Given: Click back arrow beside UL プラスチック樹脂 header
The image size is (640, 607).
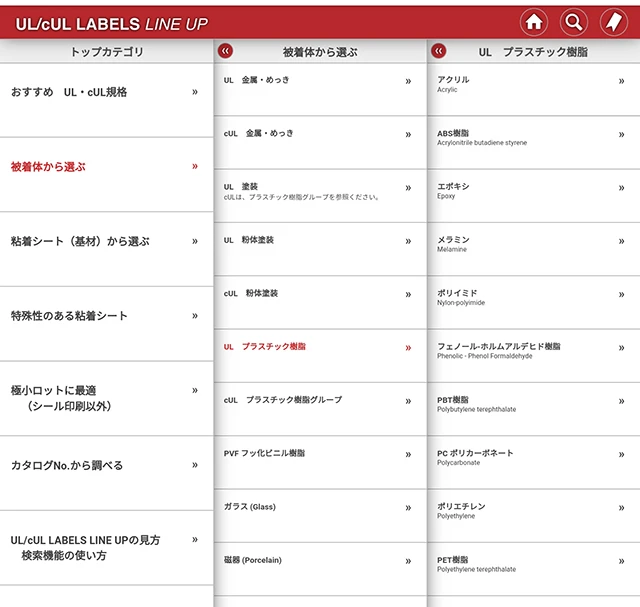Looking at the screenshot, I should click(x=439, y=51).
